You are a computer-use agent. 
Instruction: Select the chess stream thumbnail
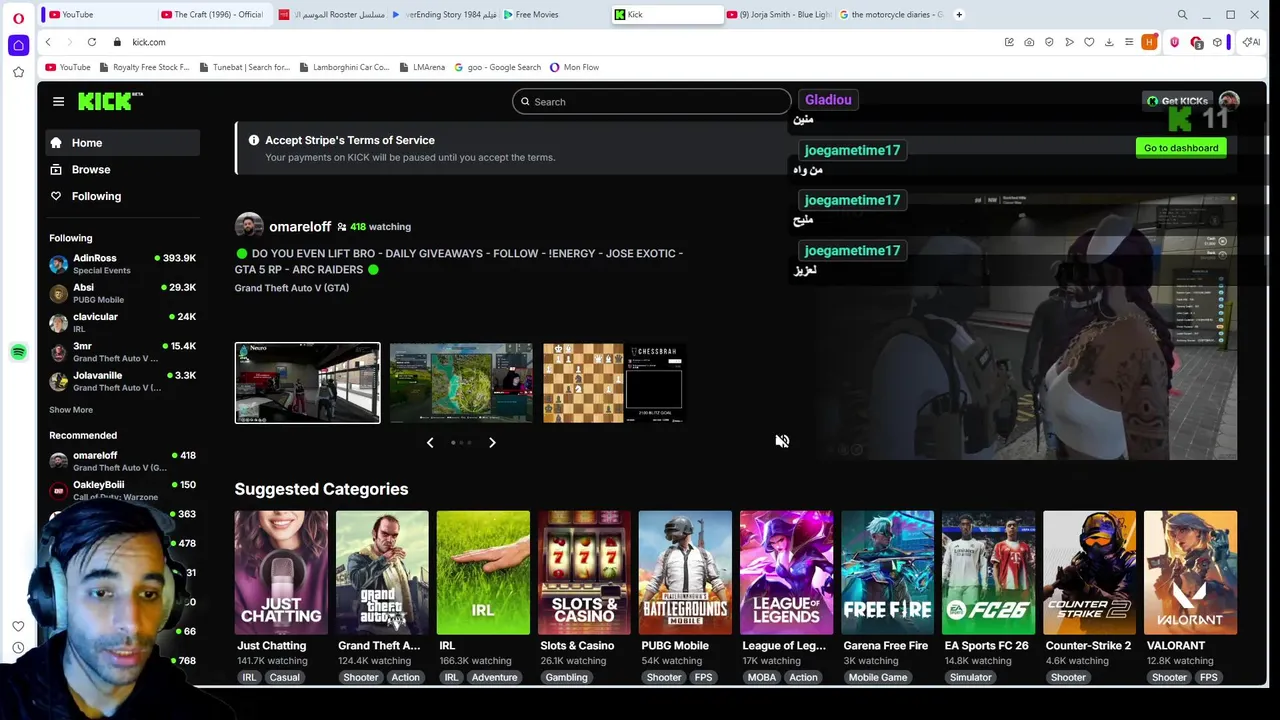[x=614, y=383]
